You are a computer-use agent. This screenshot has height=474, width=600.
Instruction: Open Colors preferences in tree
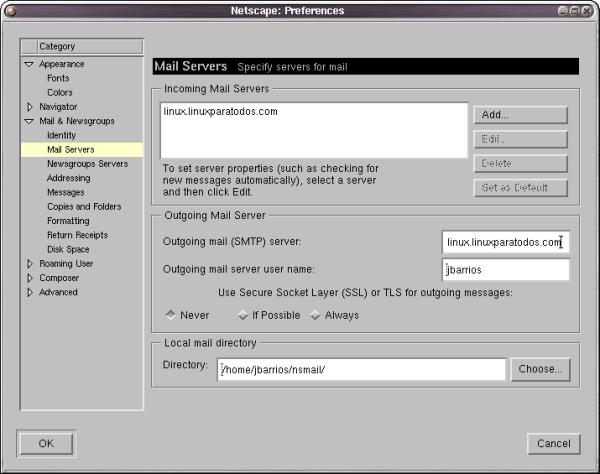click(x=60, y=93)
